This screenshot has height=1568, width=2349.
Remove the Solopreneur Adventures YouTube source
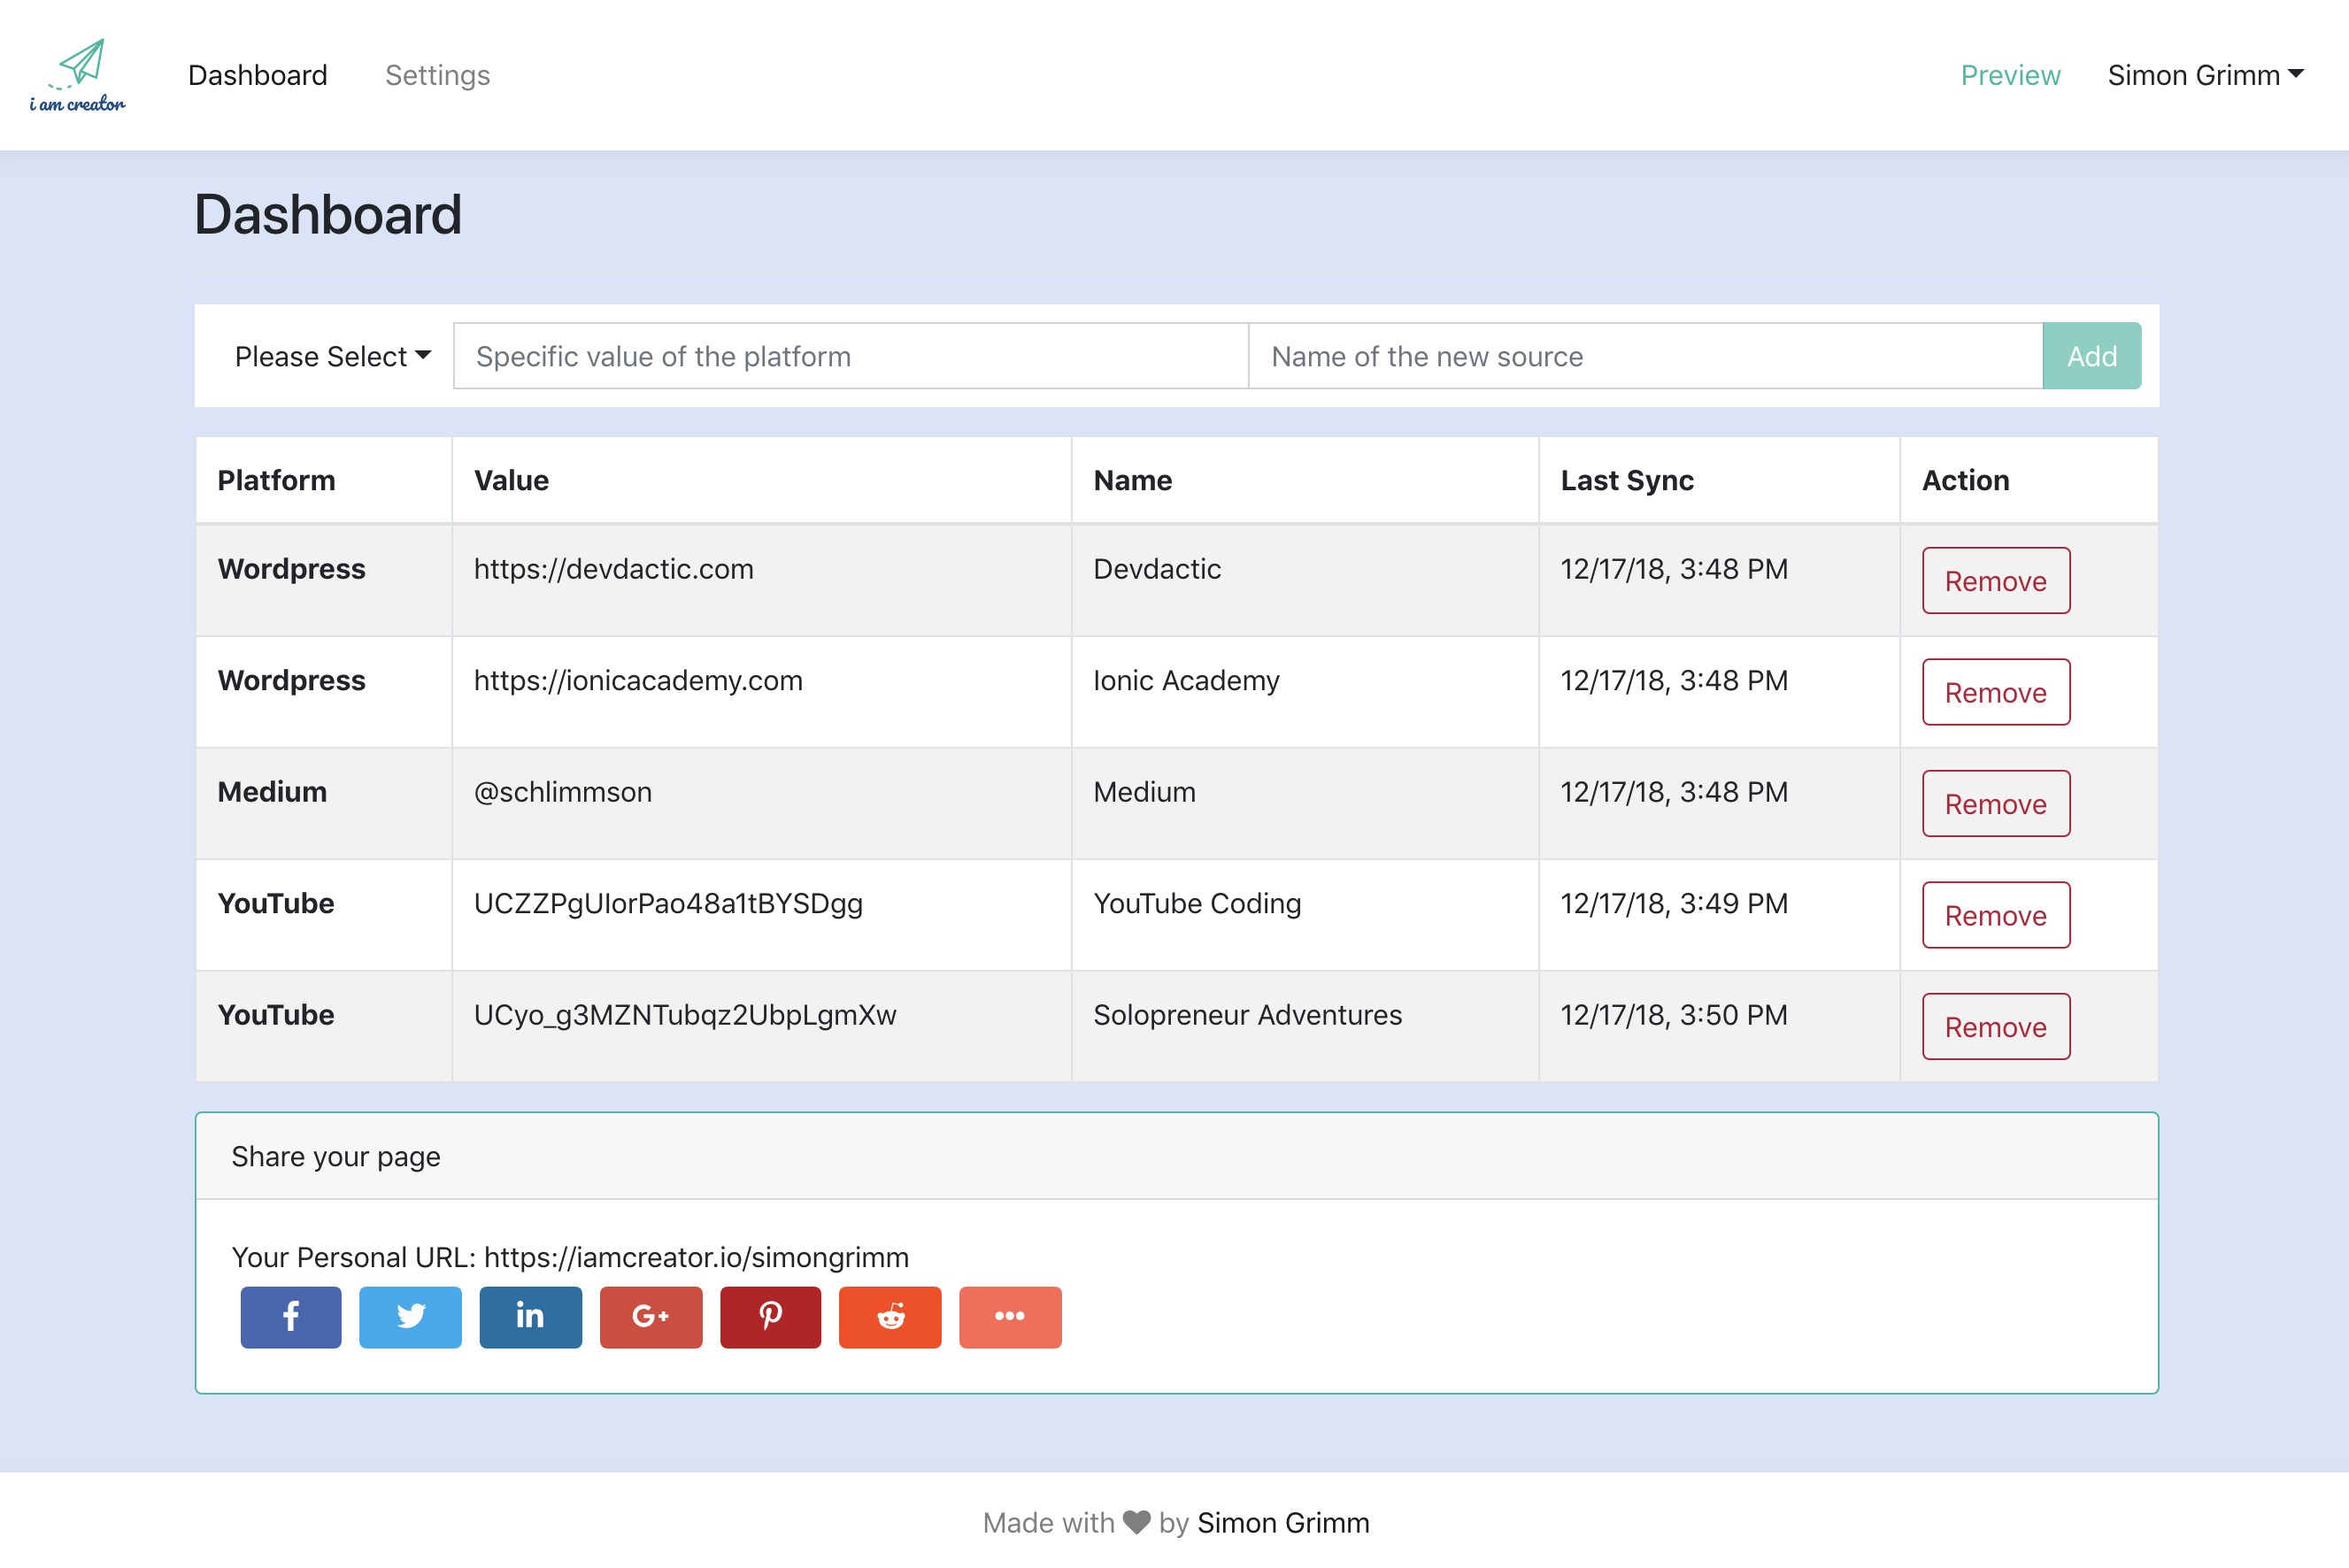pyautogui.click(x=1995, y=1027)
